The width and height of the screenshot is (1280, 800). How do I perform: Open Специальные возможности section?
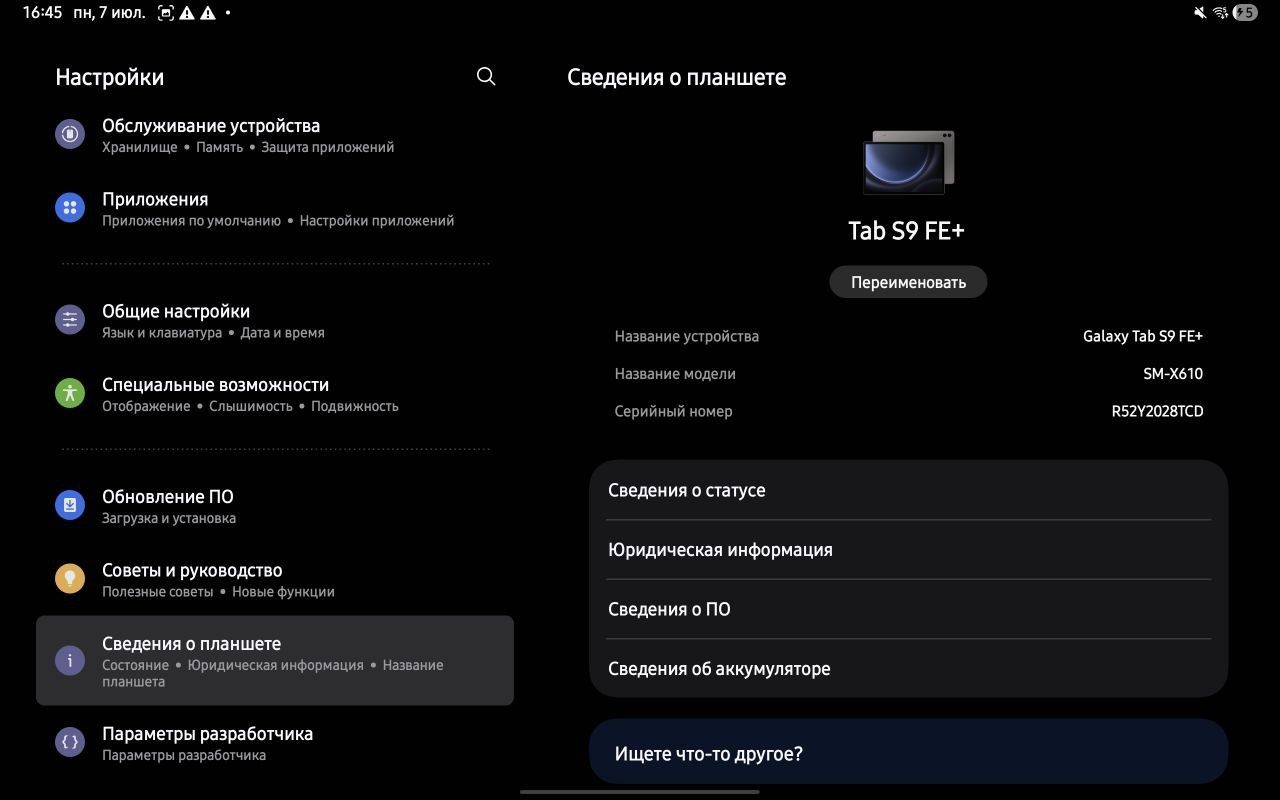(x=275, y=394)
